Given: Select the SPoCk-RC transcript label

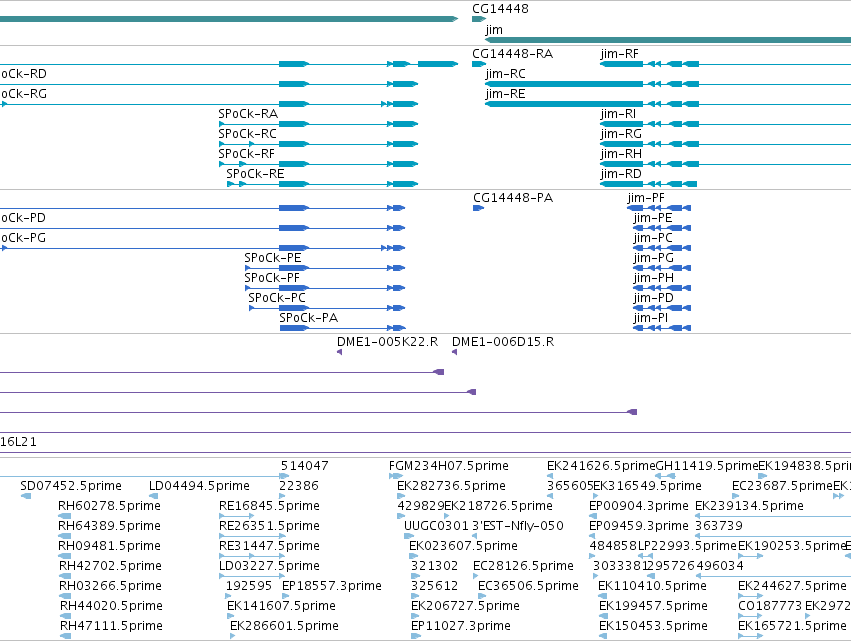Looking at the screenshot, I should pyautogui.click(x=247, y=134).
